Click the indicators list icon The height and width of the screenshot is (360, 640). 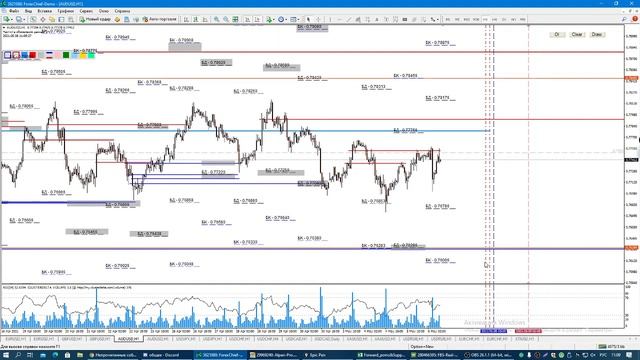coord(268,19)
